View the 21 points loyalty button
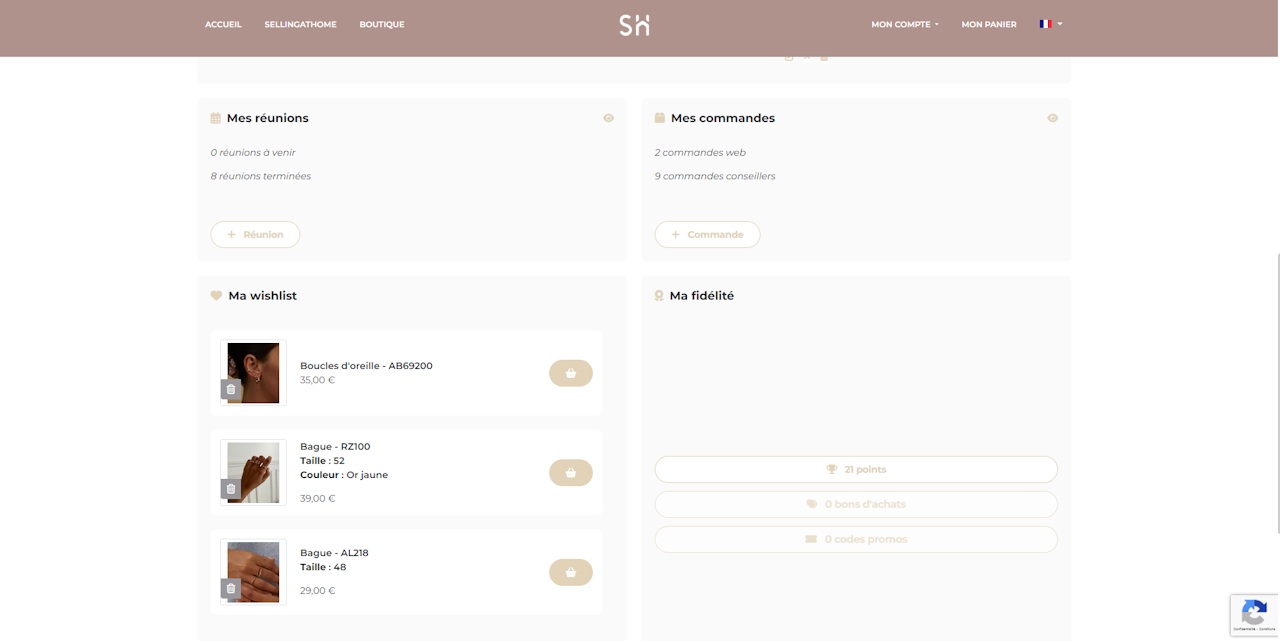 pos(855,469)
